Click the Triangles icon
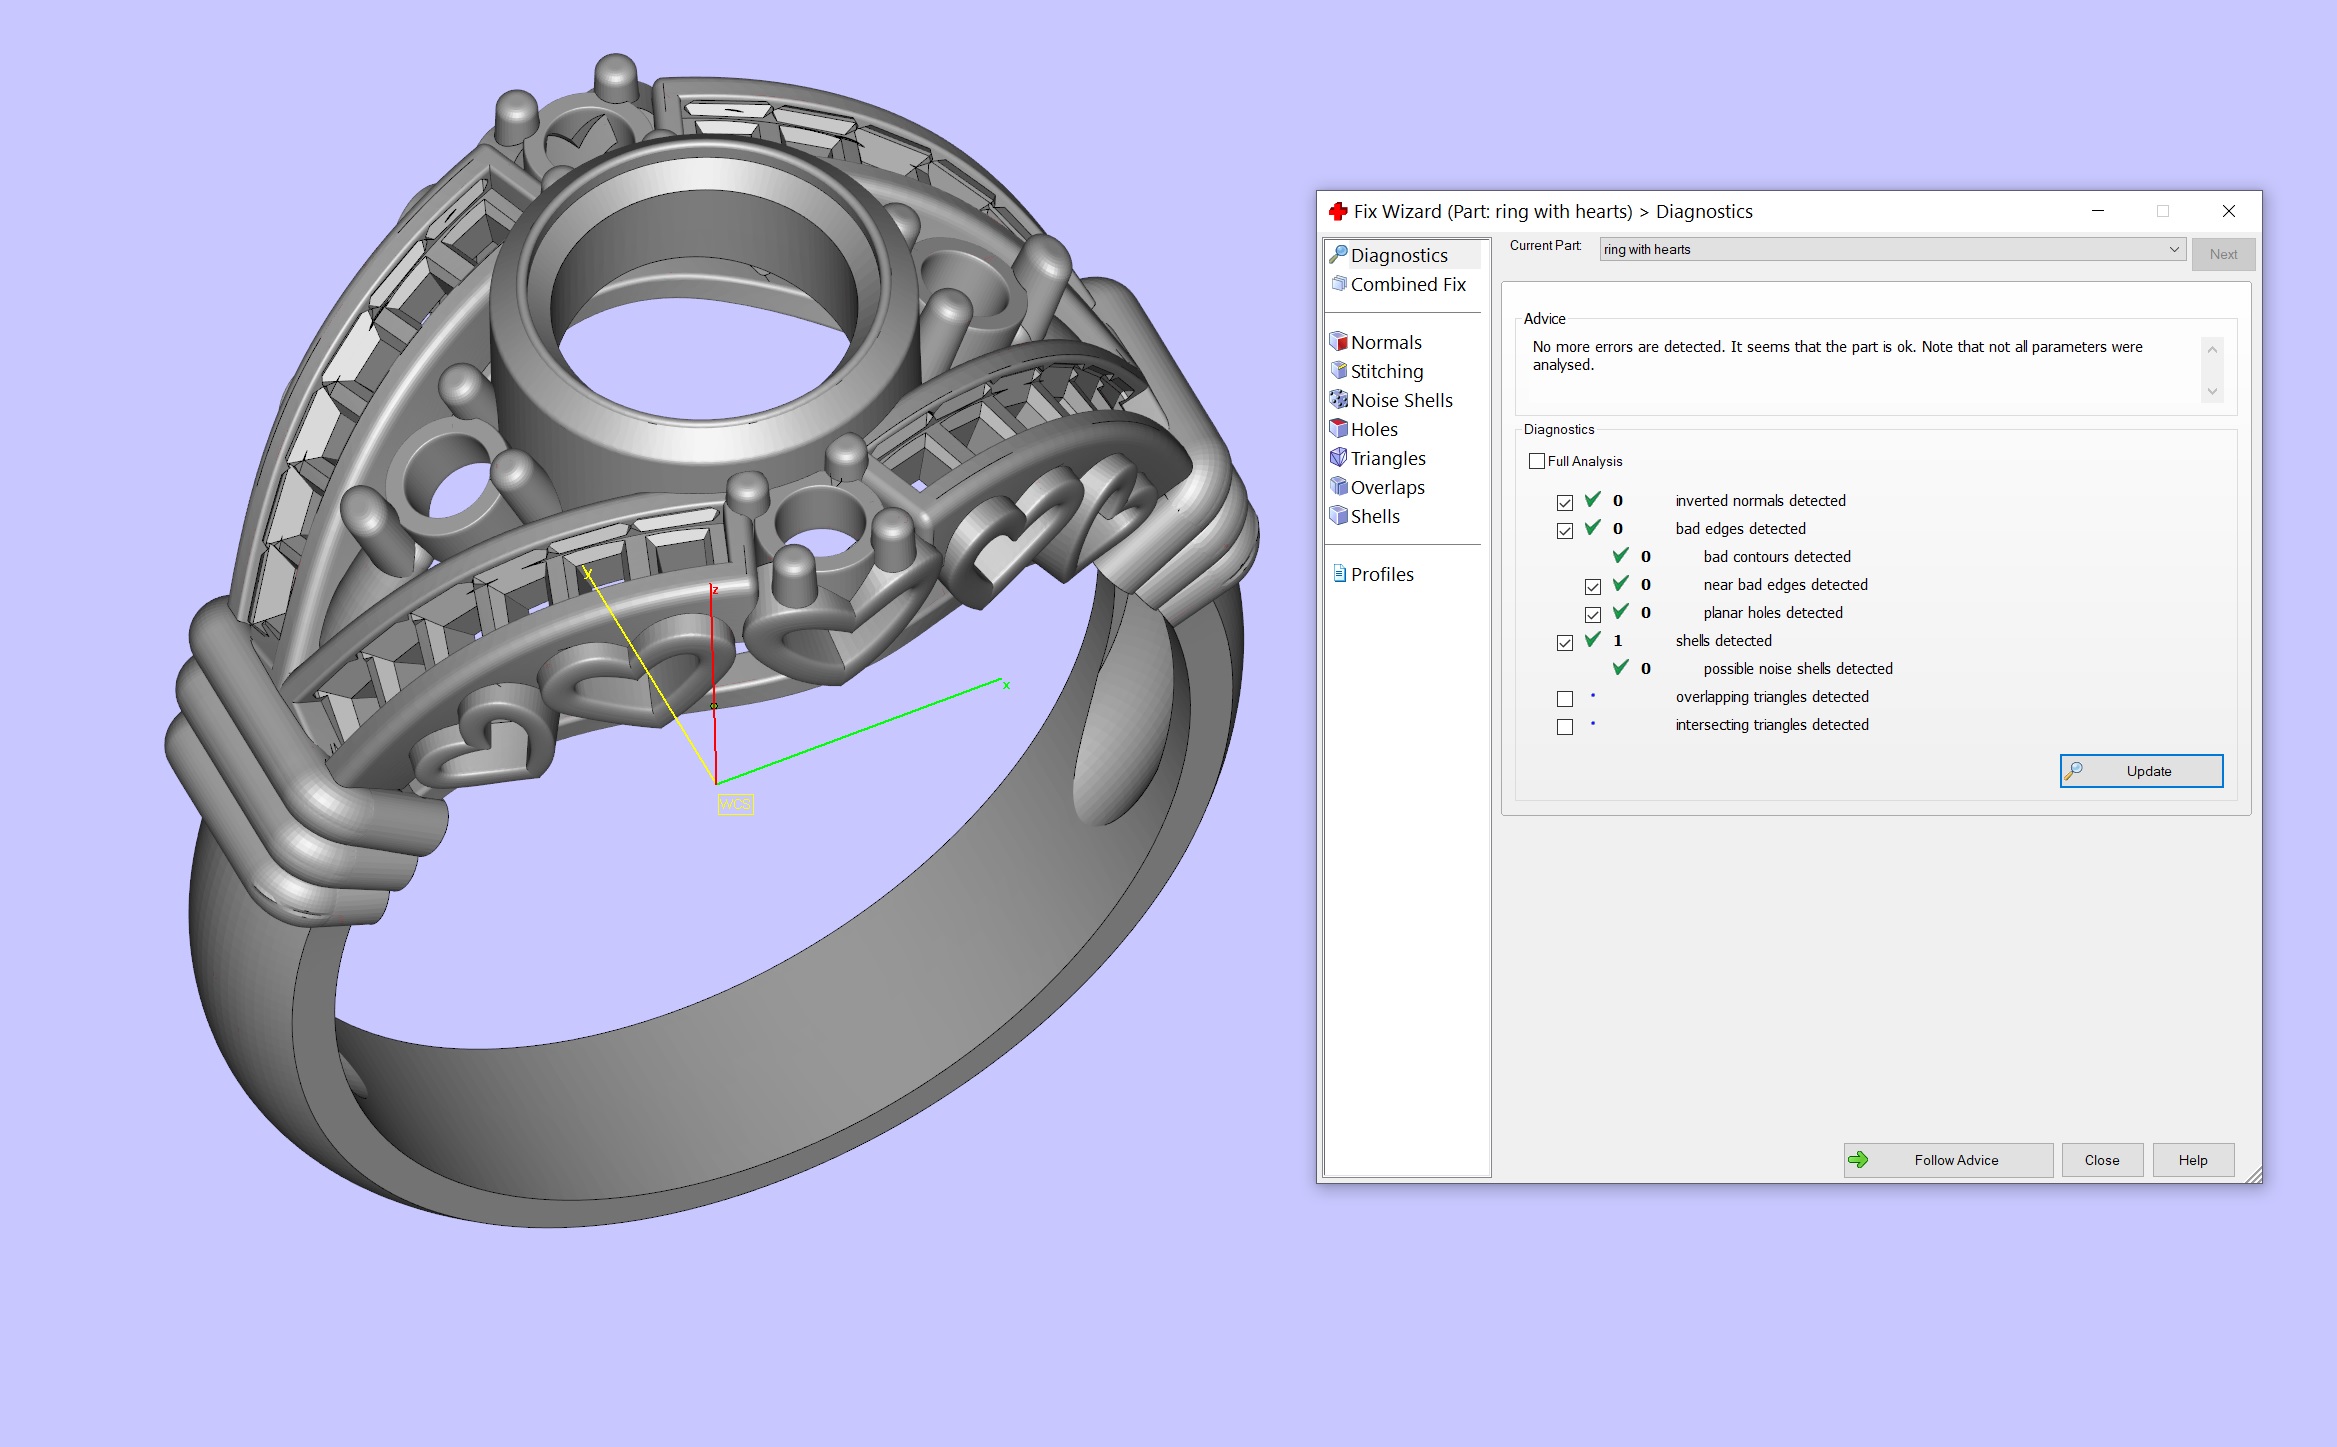The image size is (2337, 1447). (1338, 458)
